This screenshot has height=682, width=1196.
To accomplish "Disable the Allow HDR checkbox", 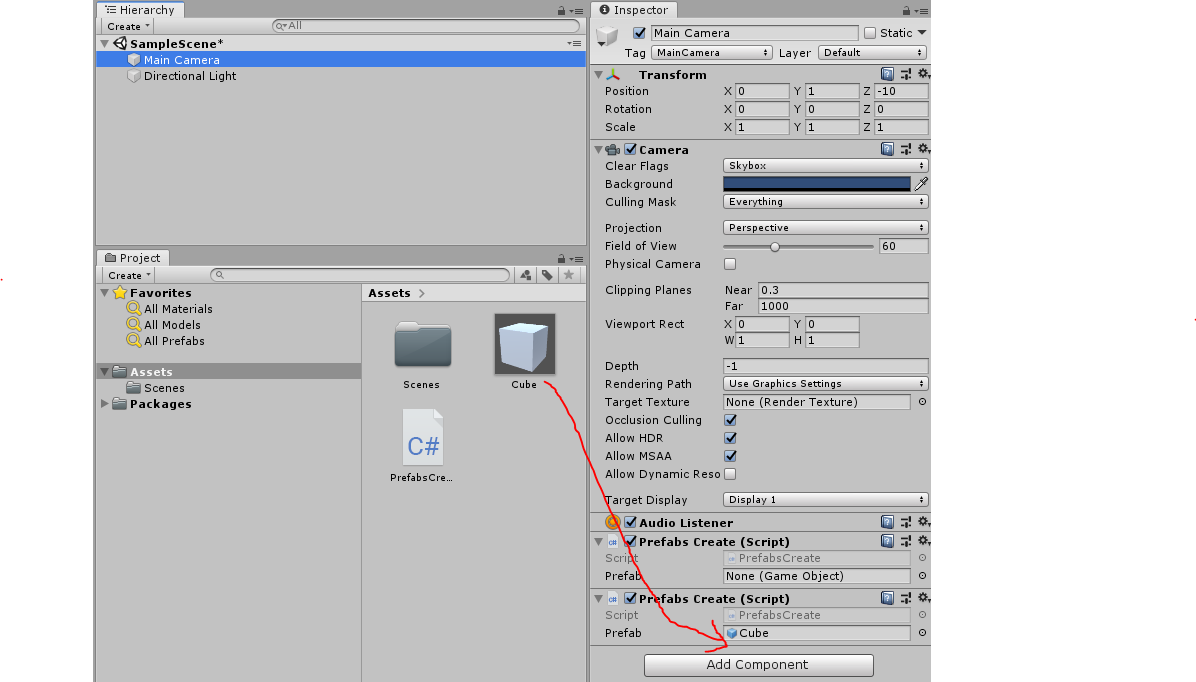I will tap(729, 437).
